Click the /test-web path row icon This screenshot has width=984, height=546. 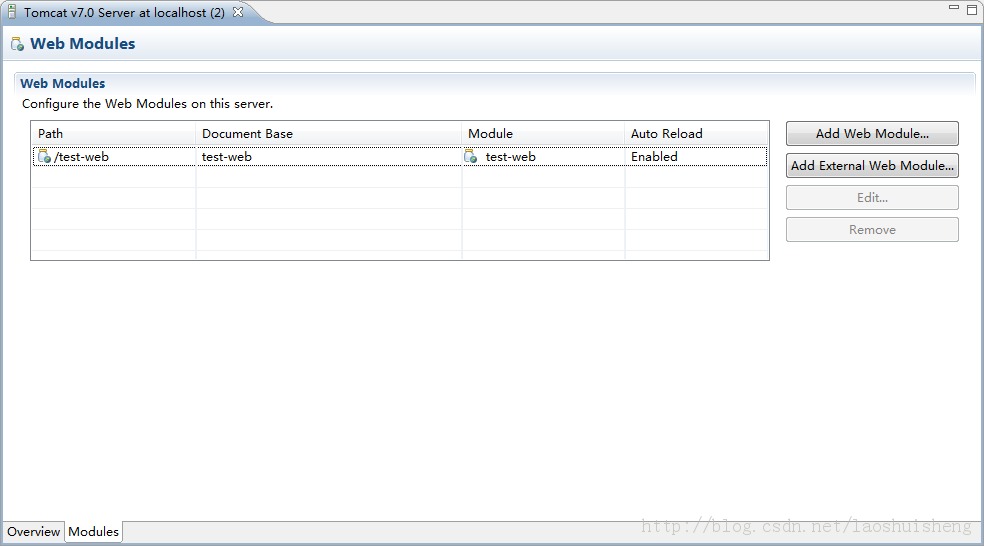44,156
